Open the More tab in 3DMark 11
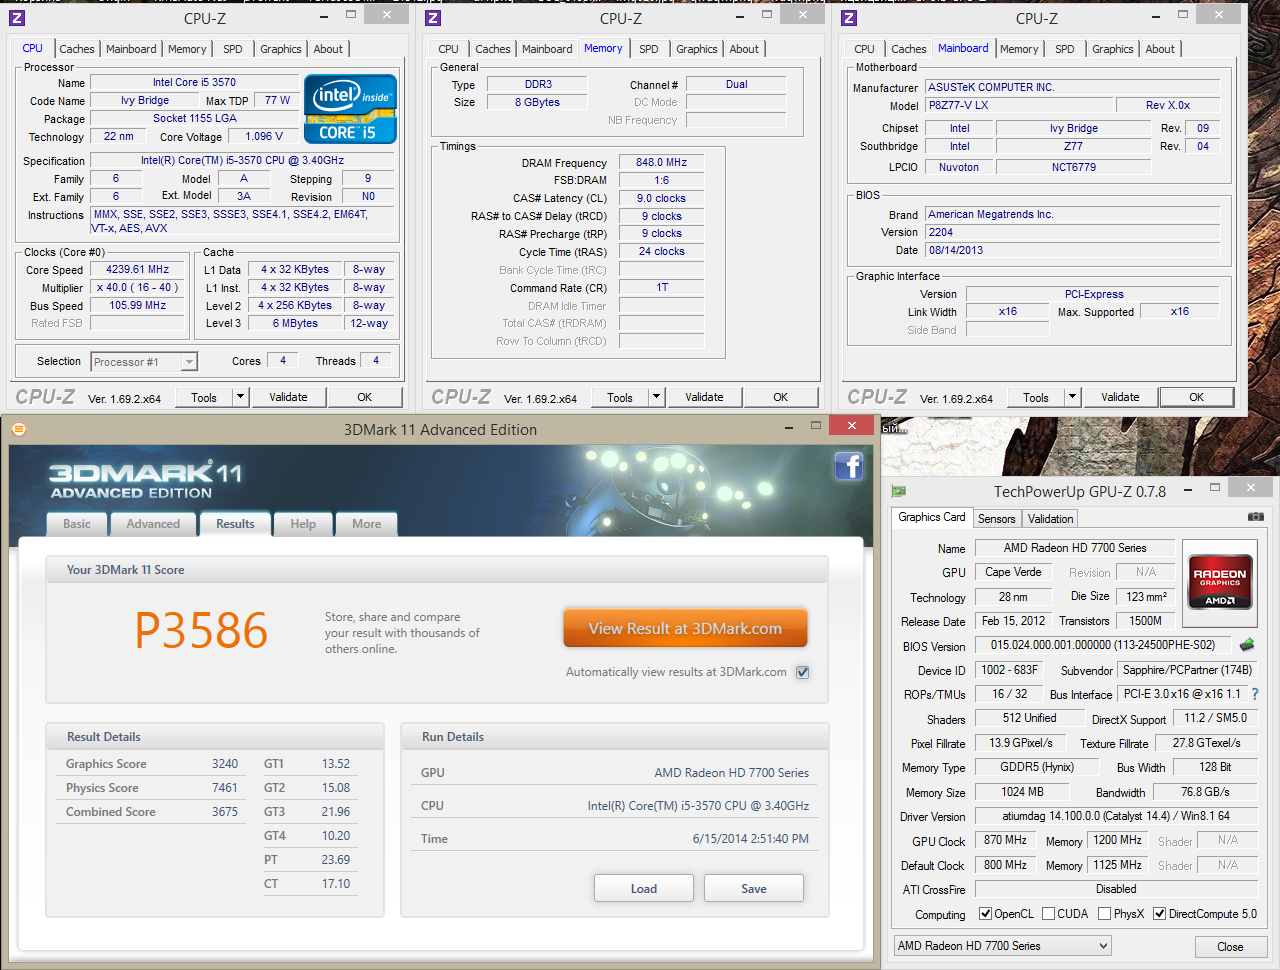The height and width of the screenshot is (970, 1280). (366, 524)
